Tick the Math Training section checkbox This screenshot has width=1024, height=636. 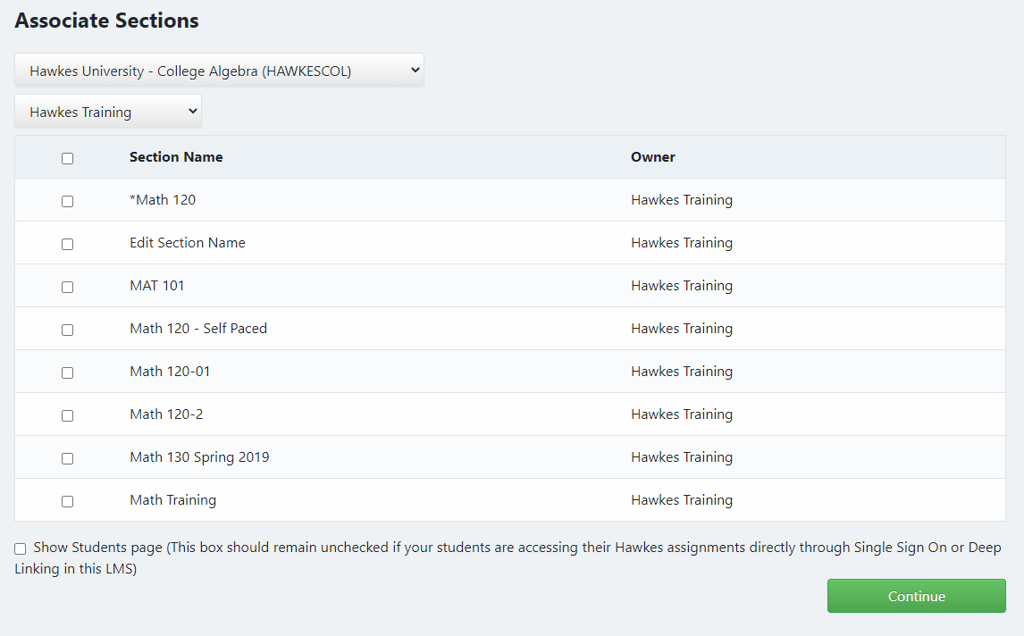pos(67,502)
